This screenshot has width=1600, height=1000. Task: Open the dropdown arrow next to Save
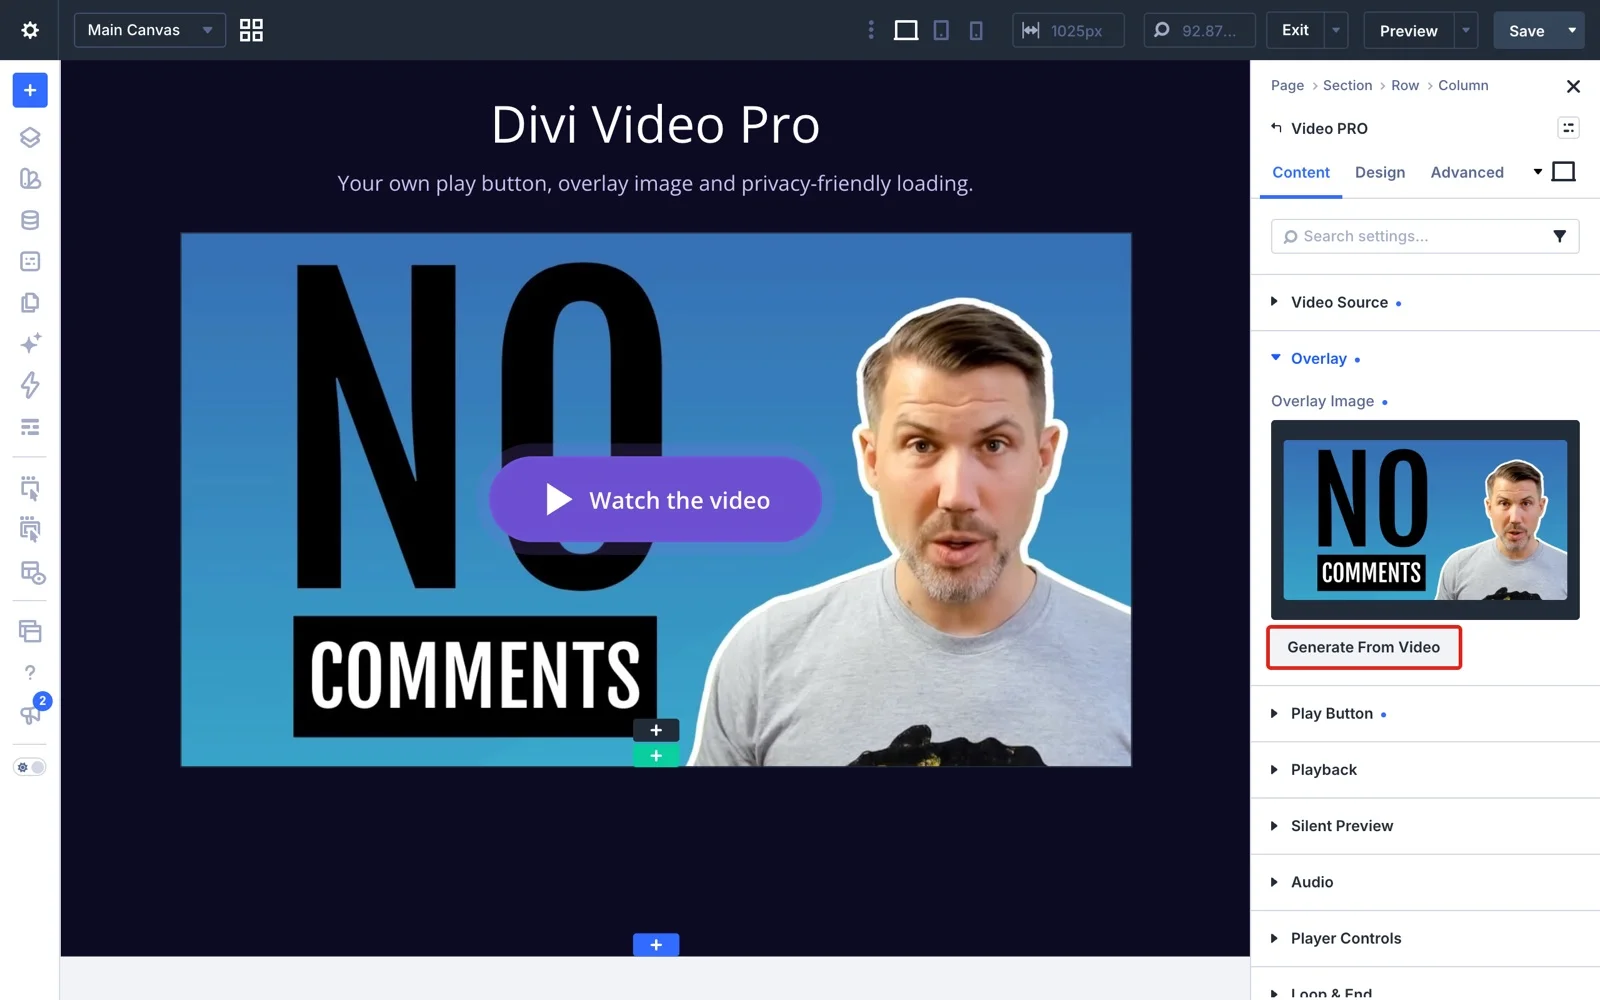pyautogui.click(x=1572, y=30)
